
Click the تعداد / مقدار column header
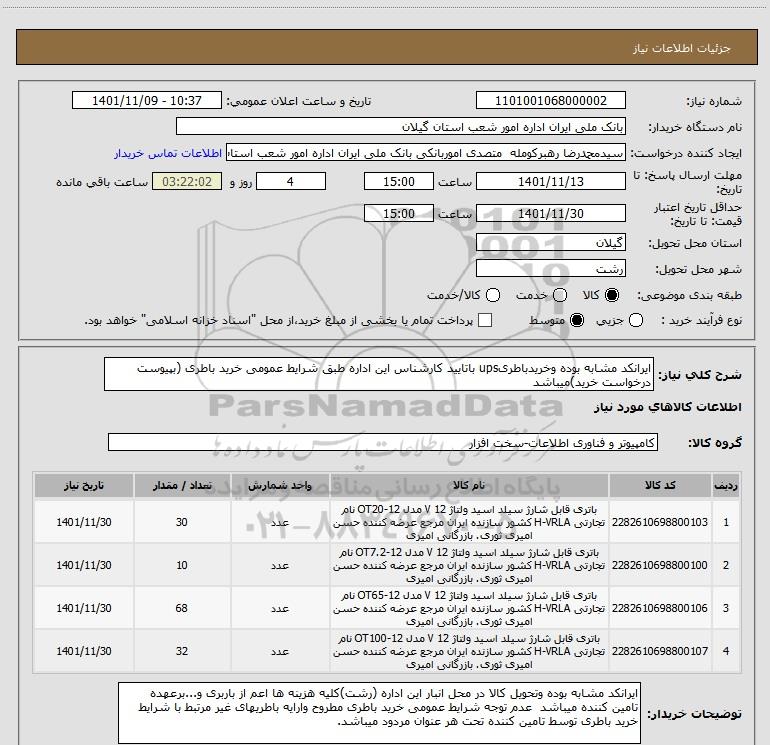pyautogui.click(x=182, y=486)
